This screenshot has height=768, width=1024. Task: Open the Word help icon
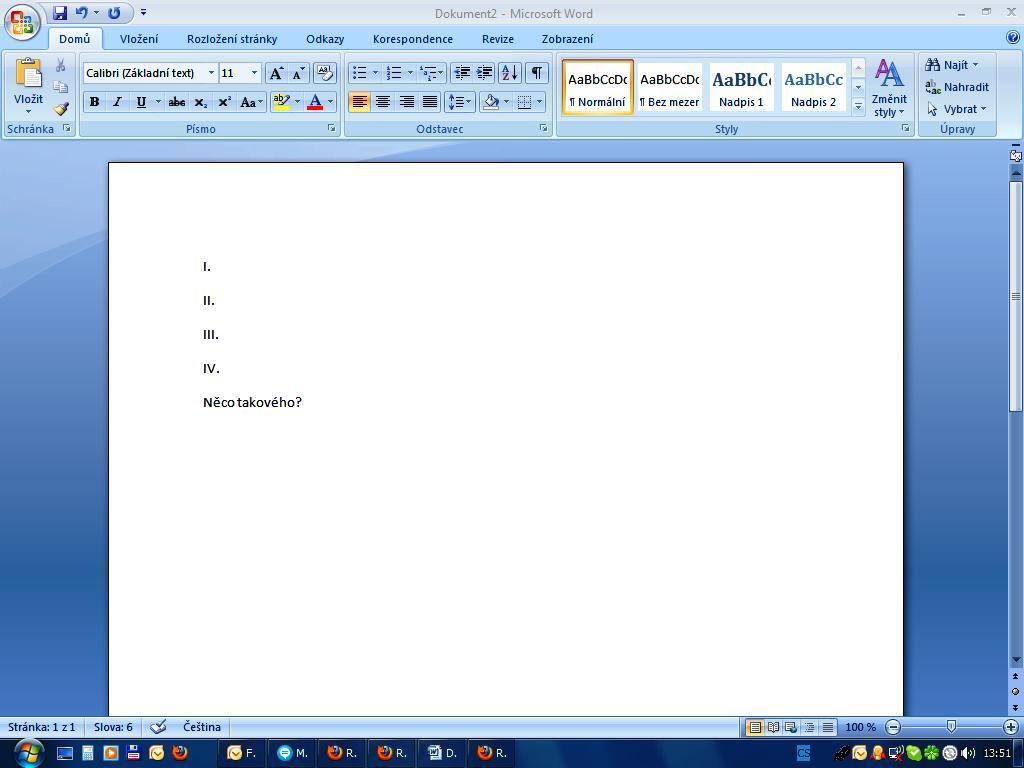pyautogui.click(x=1013, y=38)
